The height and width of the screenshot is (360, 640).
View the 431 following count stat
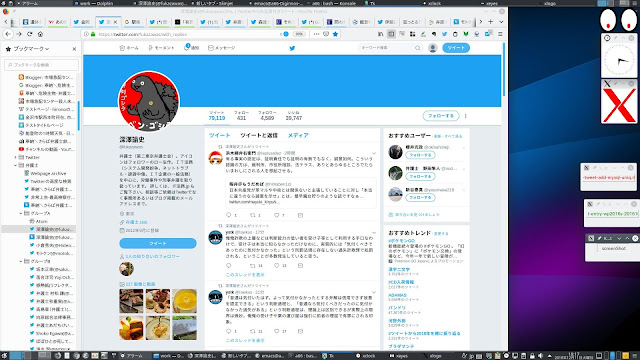coord(241,116)
